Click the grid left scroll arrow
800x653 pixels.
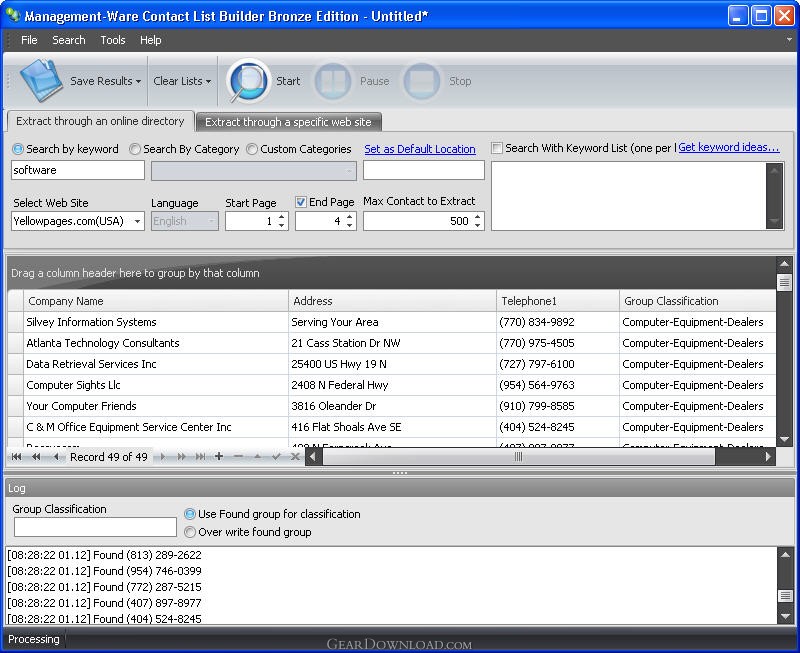pyautogui.click(x=313, y=457)
